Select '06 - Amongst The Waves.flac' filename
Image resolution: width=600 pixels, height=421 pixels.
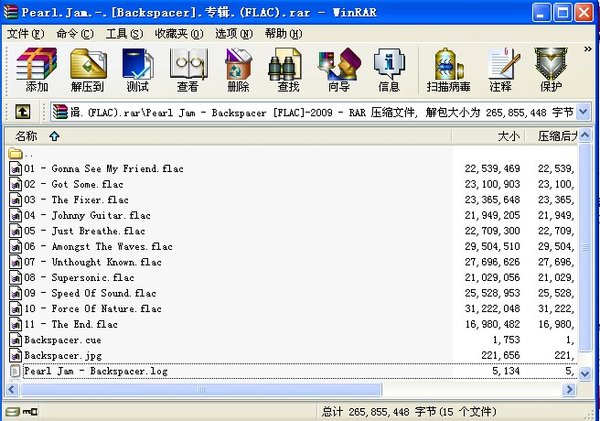tap(98, 246)
